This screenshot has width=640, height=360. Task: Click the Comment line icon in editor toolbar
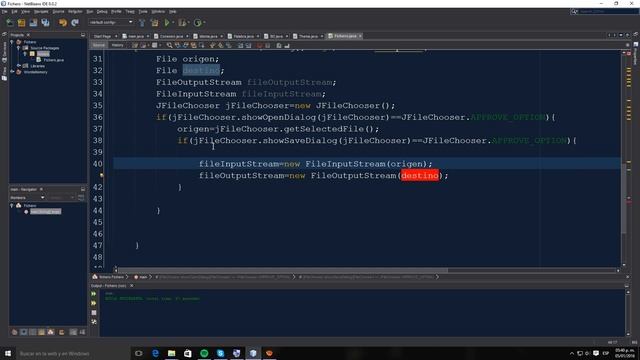tap(279, 45)
